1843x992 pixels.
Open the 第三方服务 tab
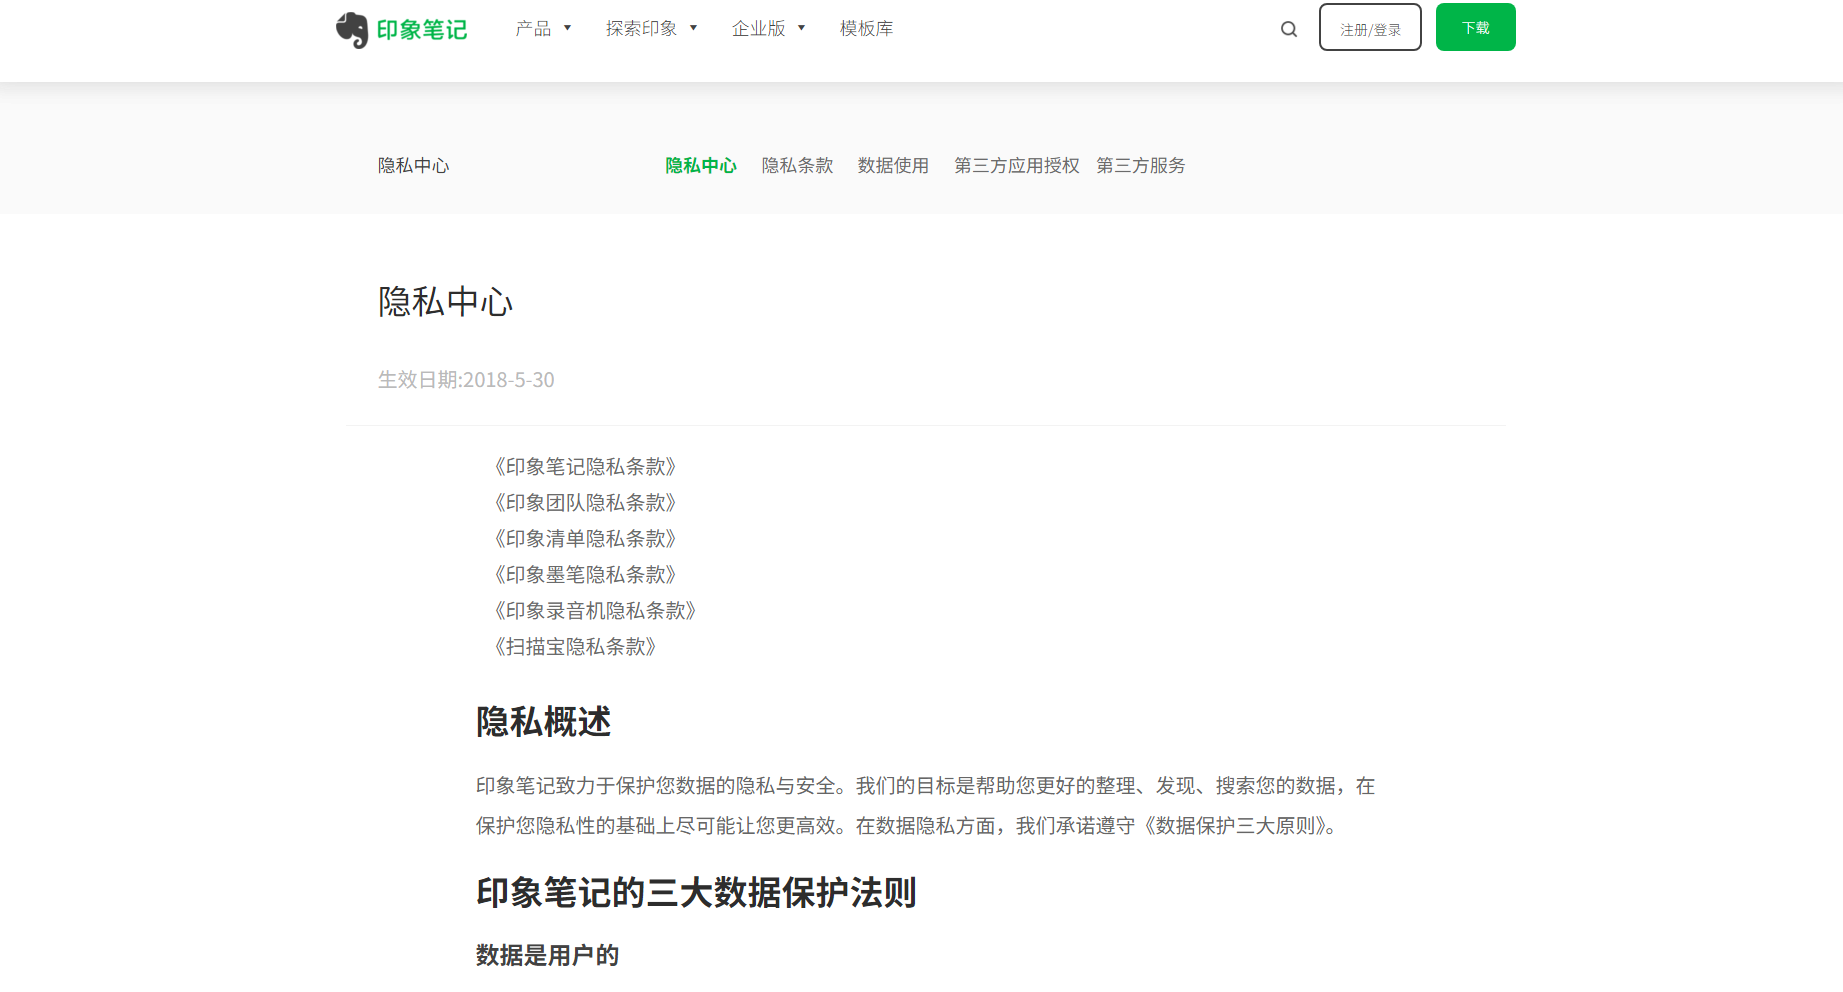(x=1140, y=166)
